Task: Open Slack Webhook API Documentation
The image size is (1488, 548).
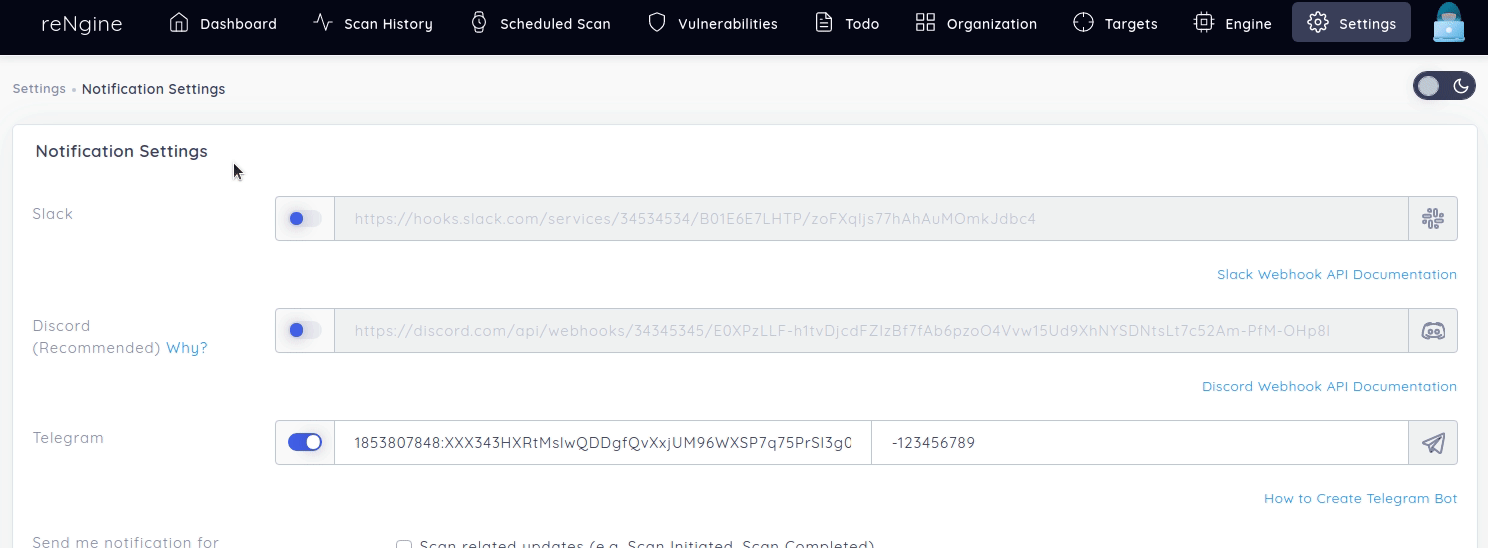Action: pyautogui.click(x=1337, y=274)
